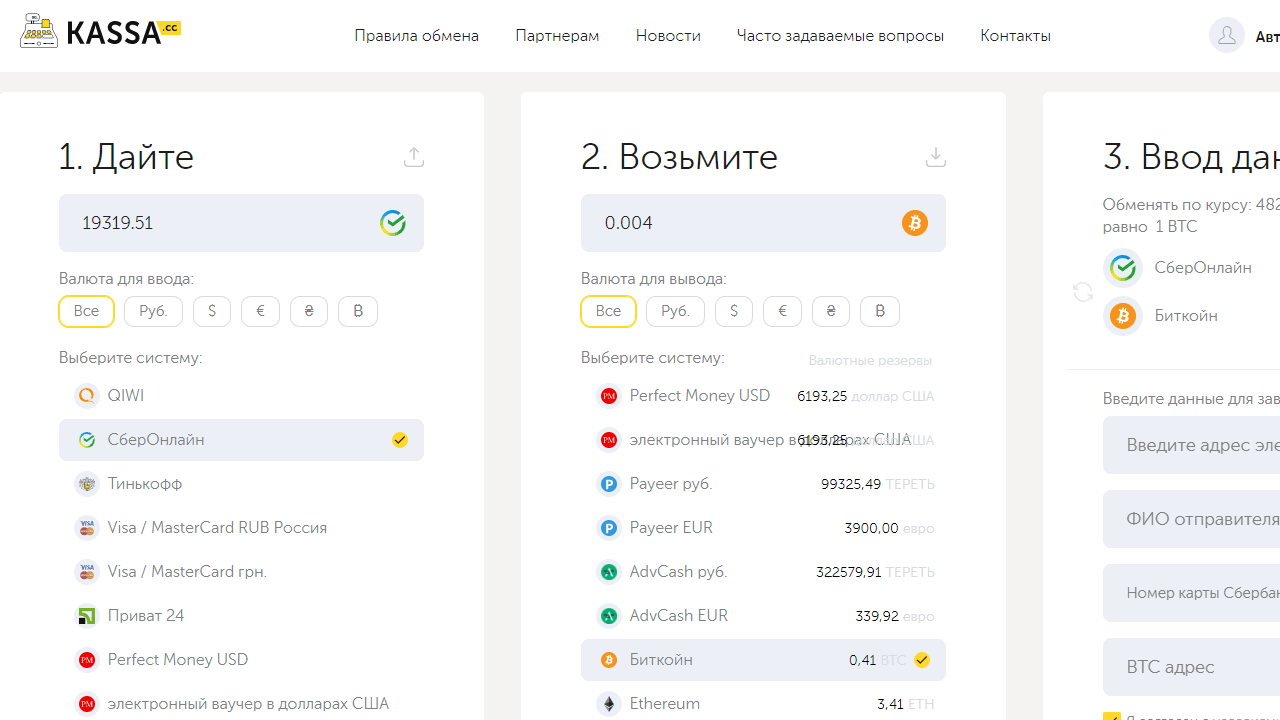Choose Руб. filter under Валюта для ввода
This screenshot has width=1280, height=720.
click(x=153, y=311)
